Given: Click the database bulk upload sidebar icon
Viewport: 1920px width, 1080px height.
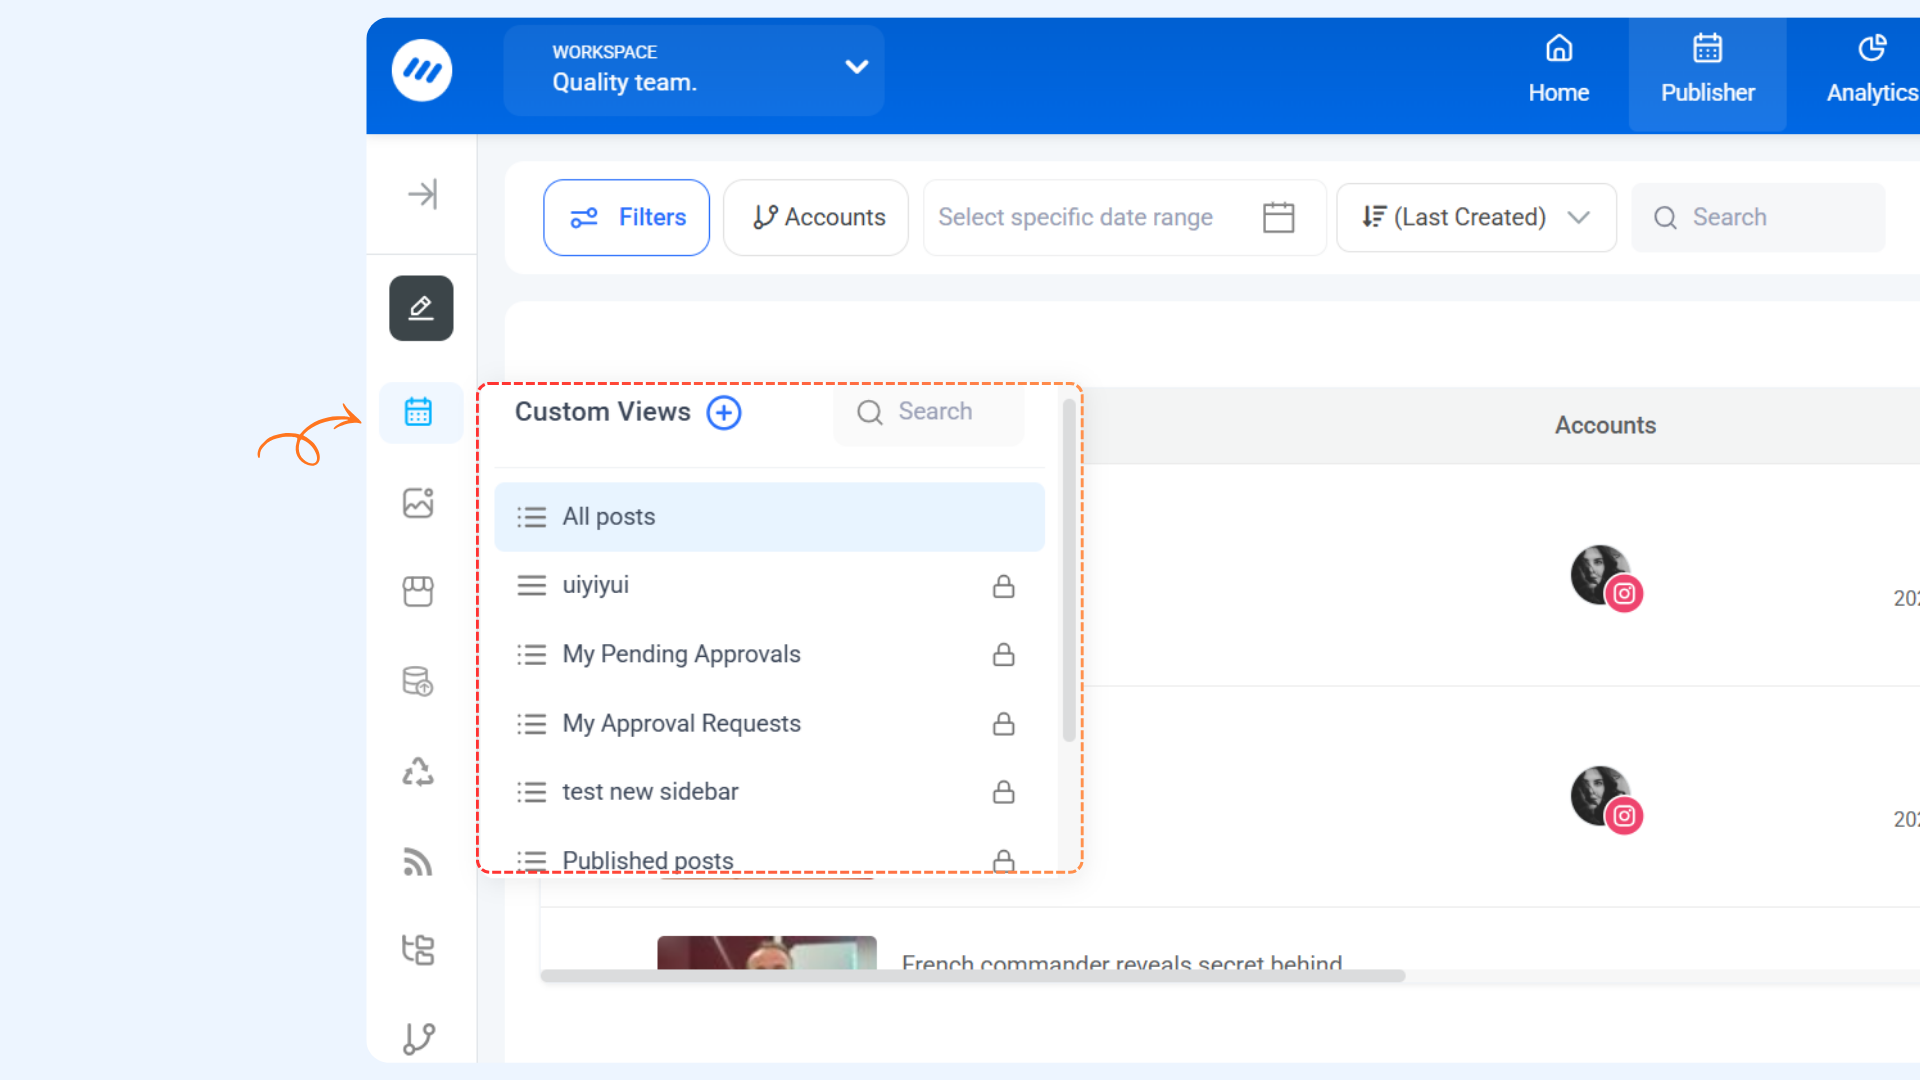Looking at the screenshot, I should click(x=418, y=681).
